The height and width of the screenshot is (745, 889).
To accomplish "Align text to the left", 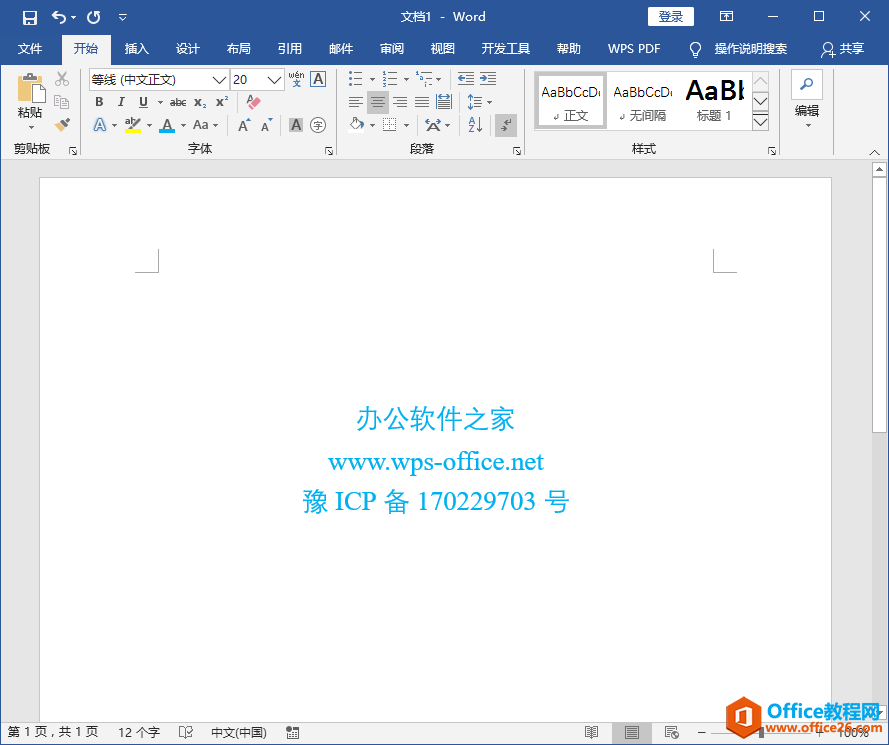I will point(356,102).
